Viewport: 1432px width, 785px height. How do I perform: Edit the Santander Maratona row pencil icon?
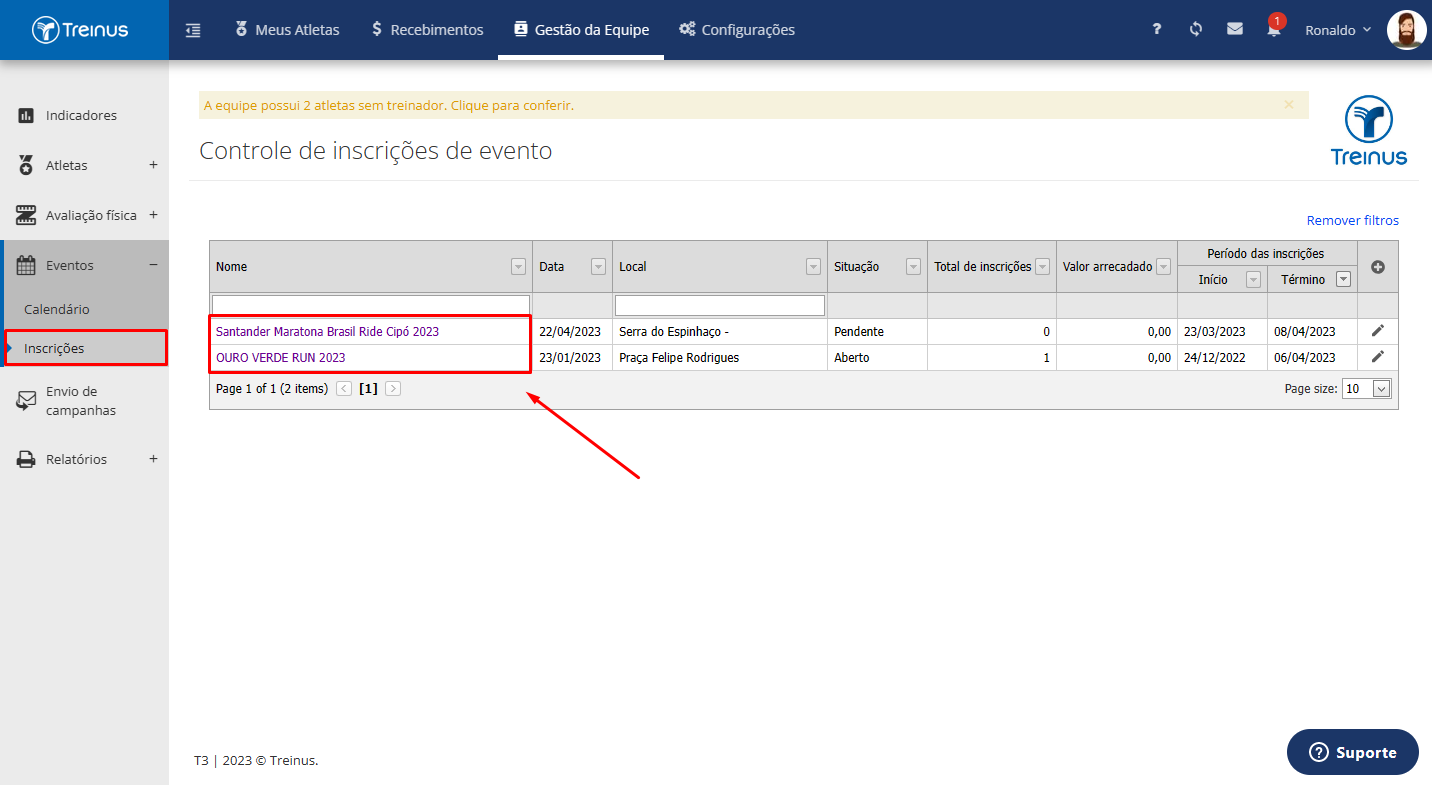[1378, 330]
